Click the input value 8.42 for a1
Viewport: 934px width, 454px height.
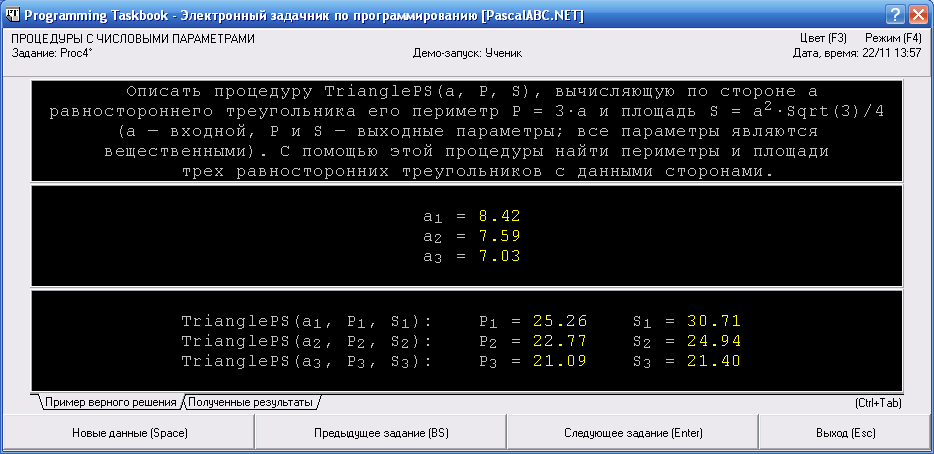499,216
